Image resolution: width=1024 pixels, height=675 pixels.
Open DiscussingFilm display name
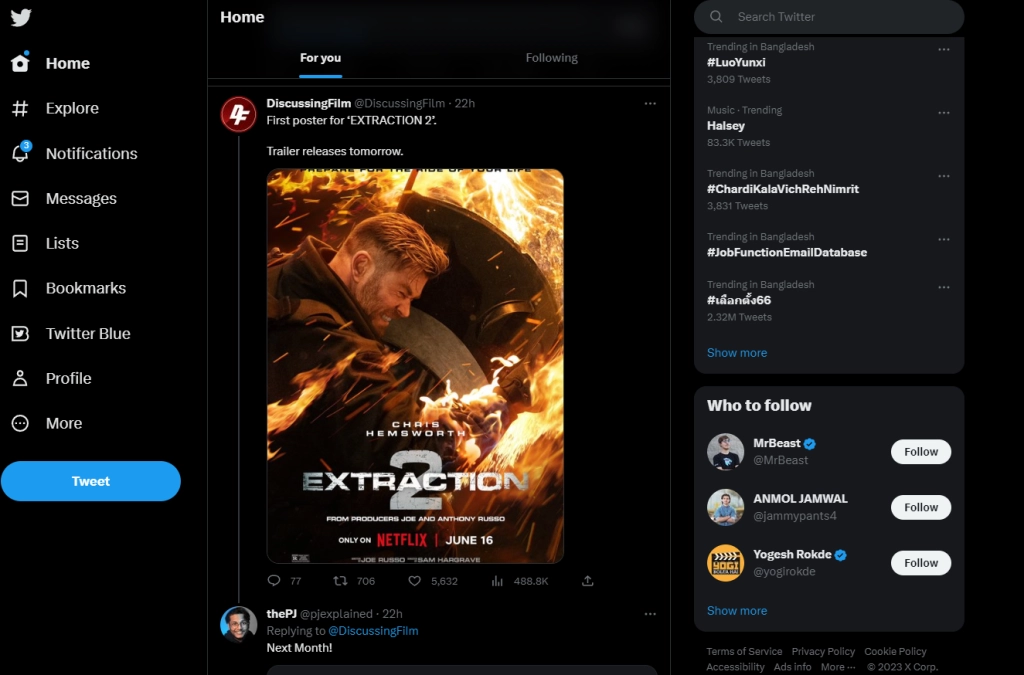coord(308,103)
